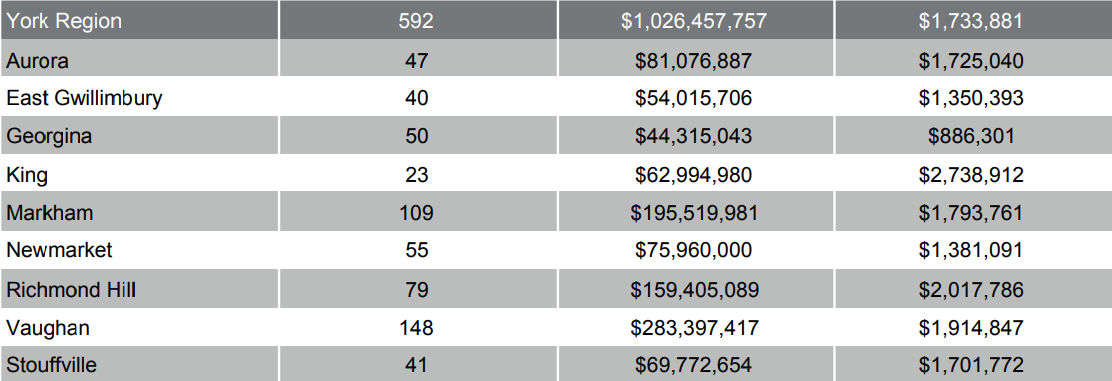Screen dimensions: 1112x381
Task: Select Georgina's average price $886,301
Action: point(971,136)
